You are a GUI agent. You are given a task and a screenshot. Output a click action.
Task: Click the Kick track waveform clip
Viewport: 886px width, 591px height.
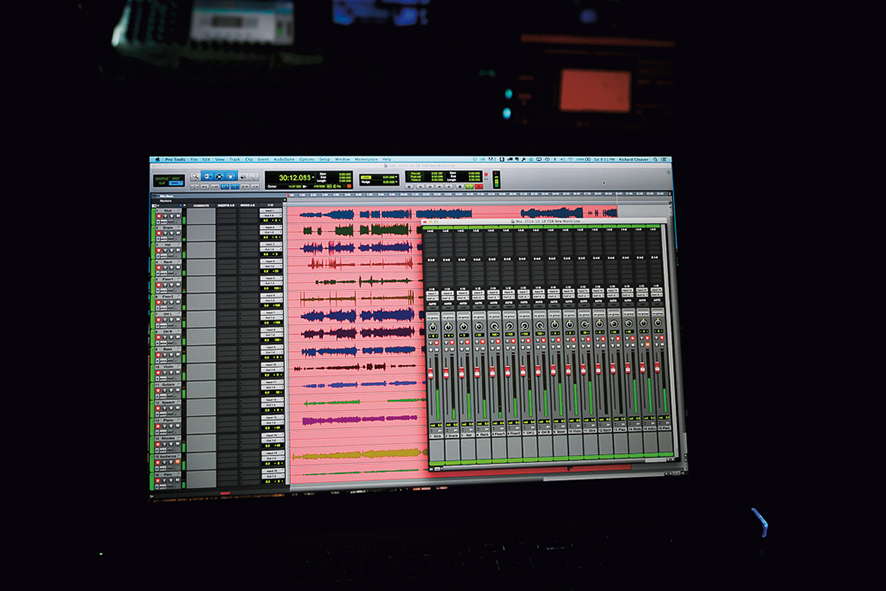tap(328, 214)
